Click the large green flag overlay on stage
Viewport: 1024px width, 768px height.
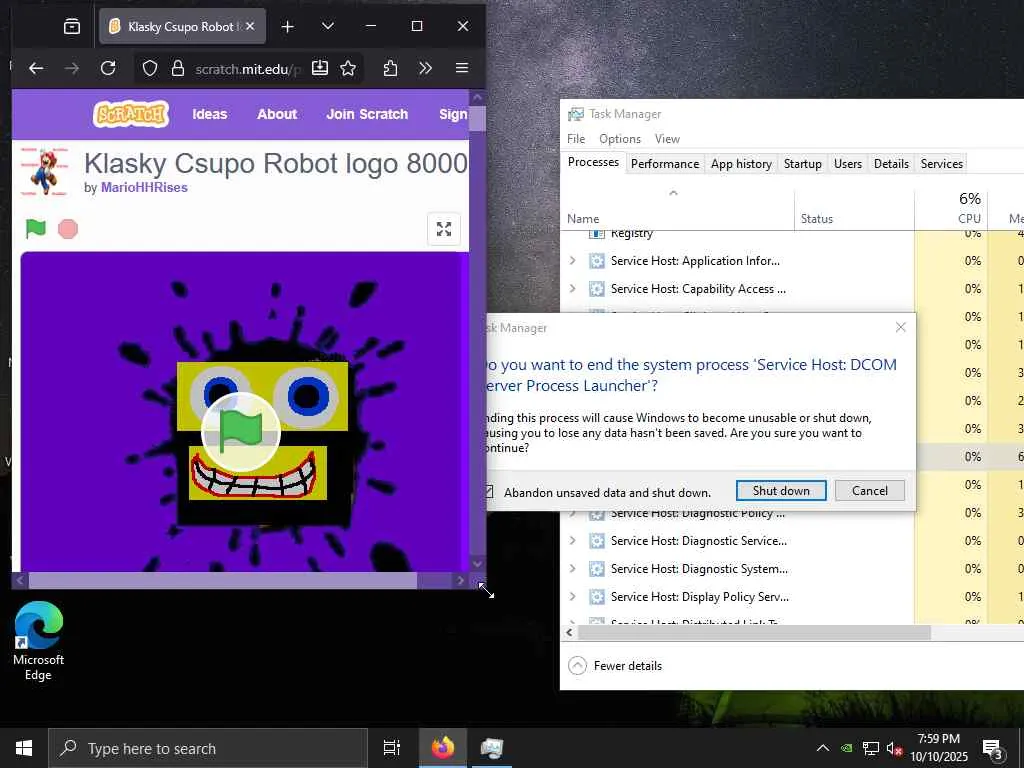coord(241,431)
